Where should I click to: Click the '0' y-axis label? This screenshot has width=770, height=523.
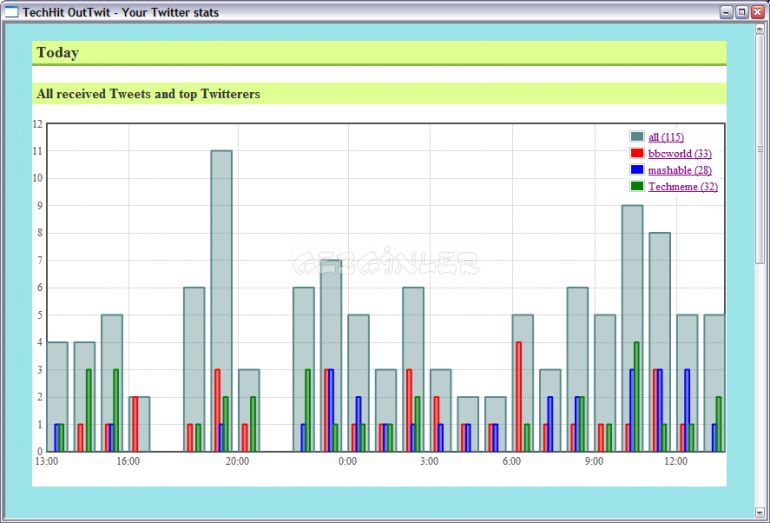tap(40, 451)
